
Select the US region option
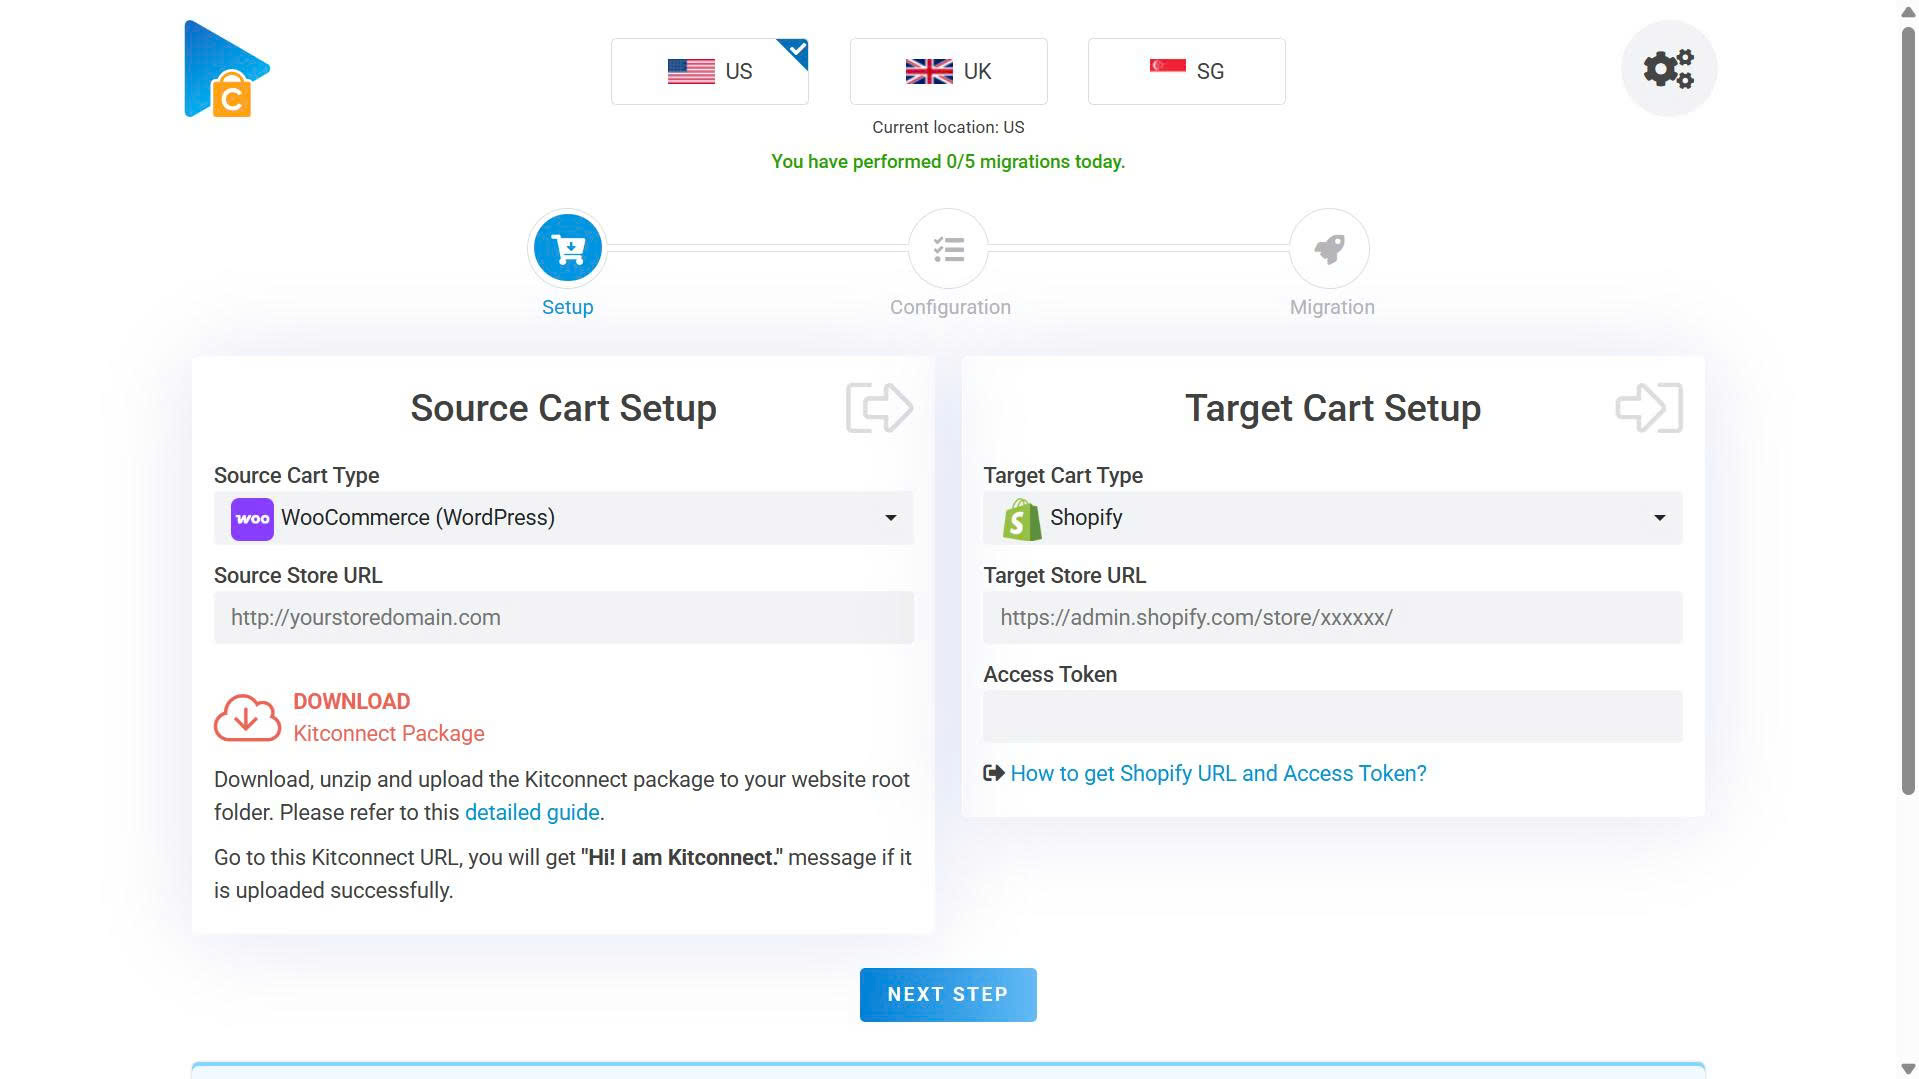[x=709, y=71]
